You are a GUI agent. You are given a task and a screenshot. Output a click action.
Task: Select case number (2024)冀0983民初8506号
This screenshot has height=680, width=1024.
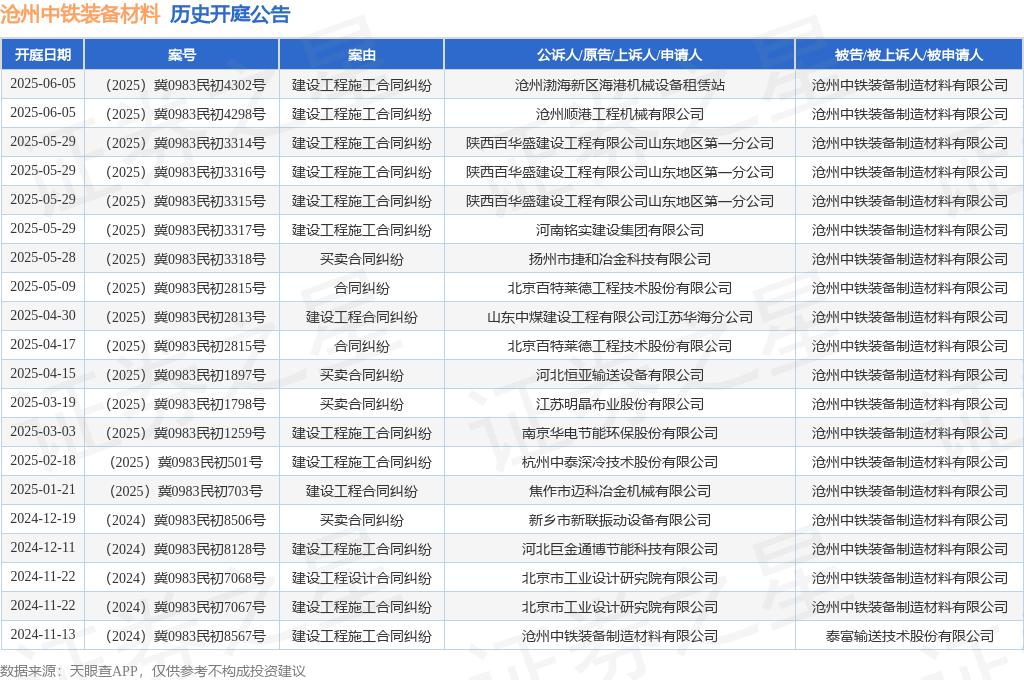click(x=185, y=520)
